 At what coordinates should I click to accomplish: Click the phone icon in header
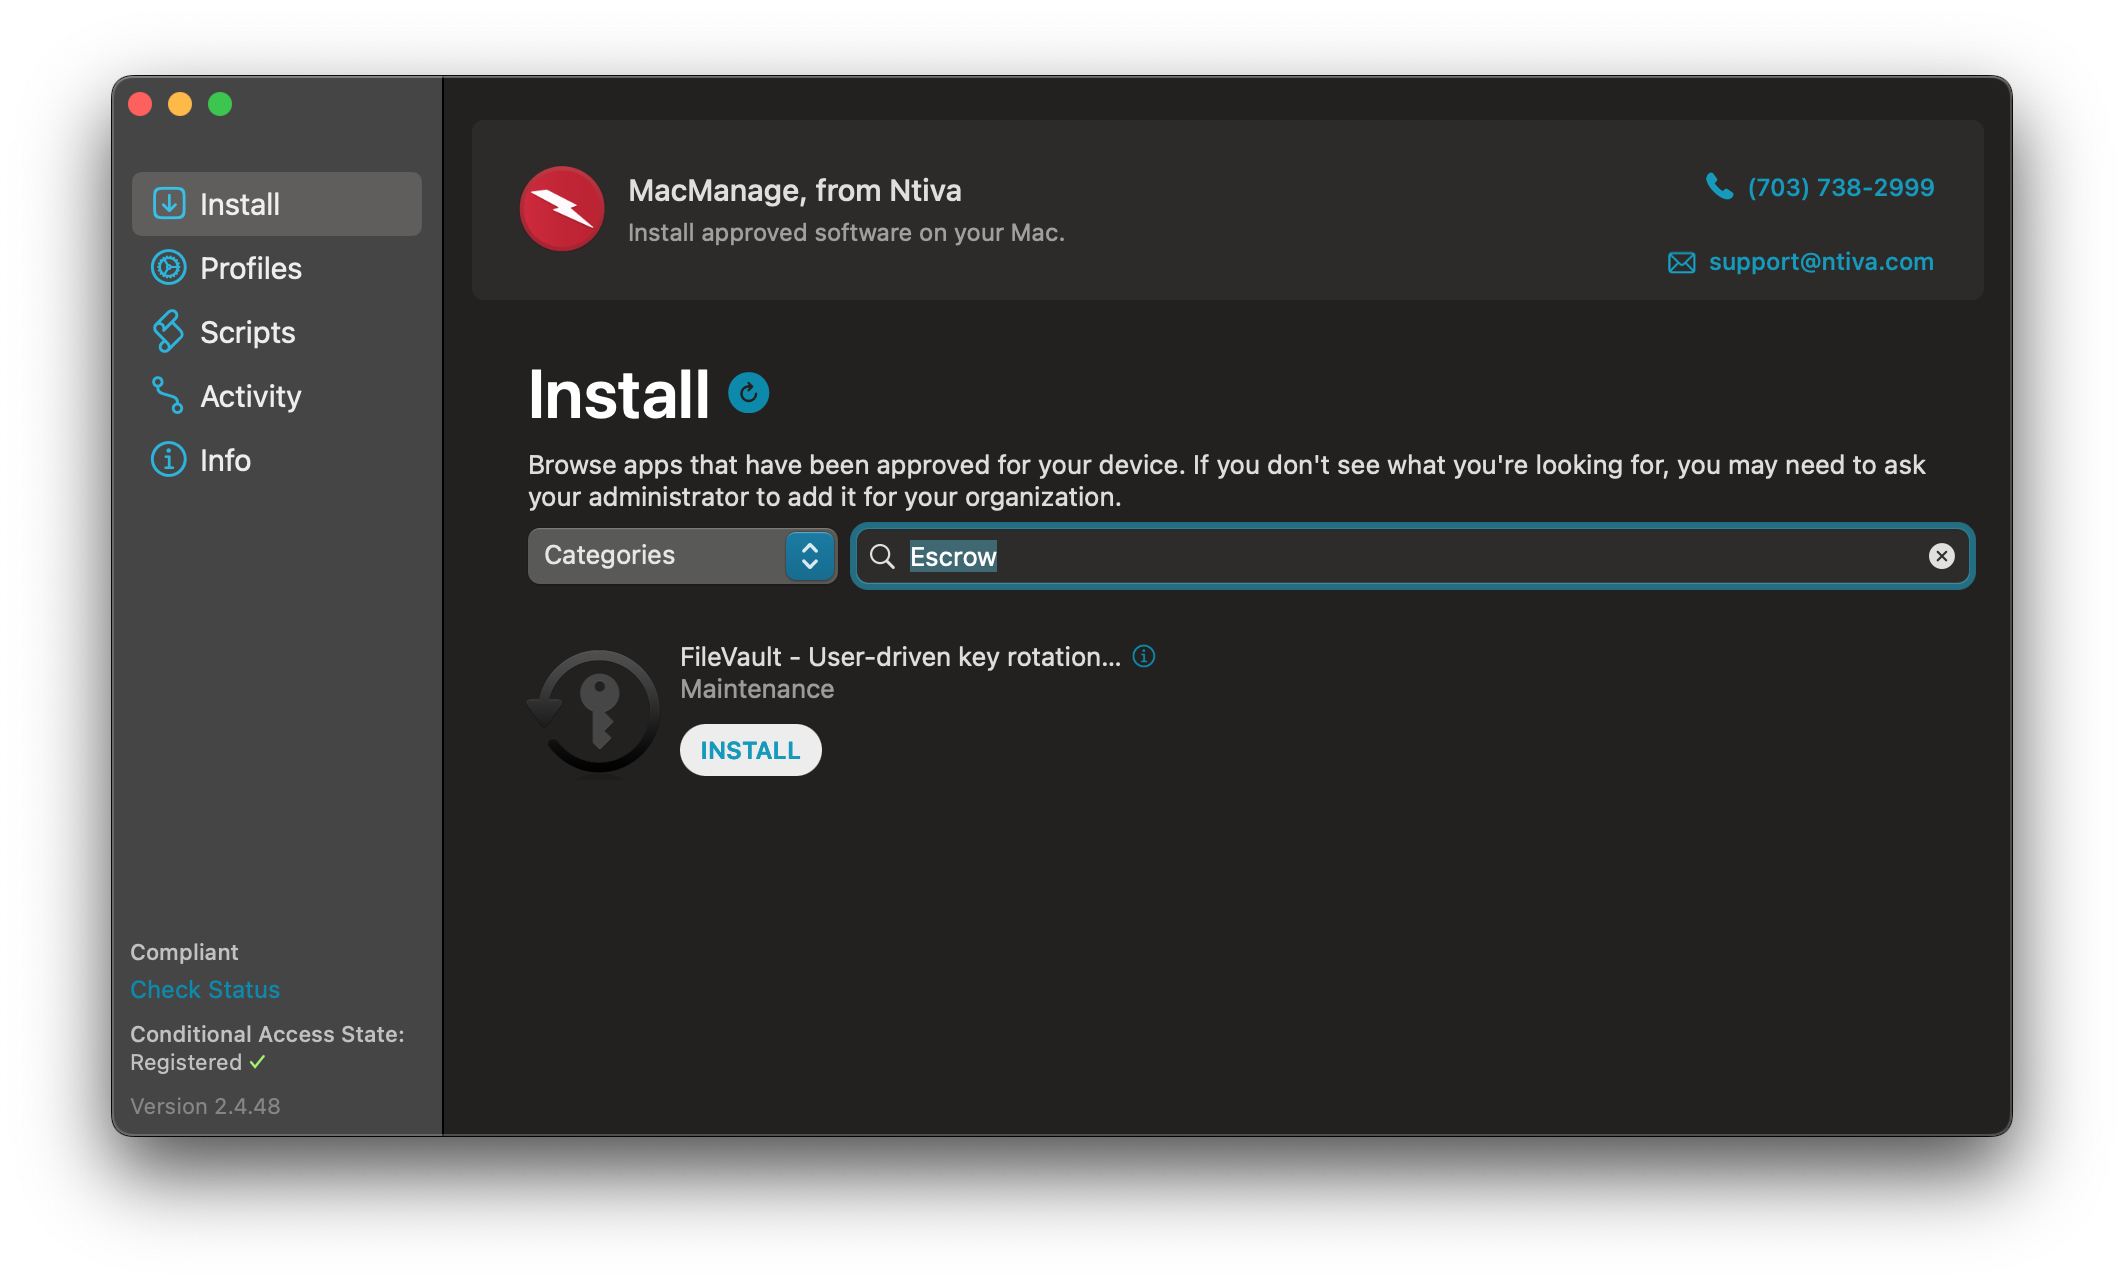tap(1719, 187)
